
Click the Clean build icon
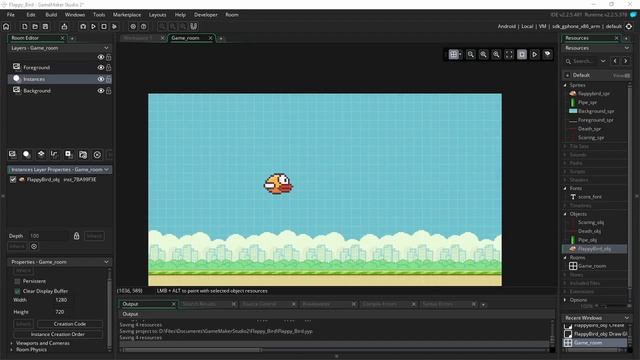(x=114, y=27)
